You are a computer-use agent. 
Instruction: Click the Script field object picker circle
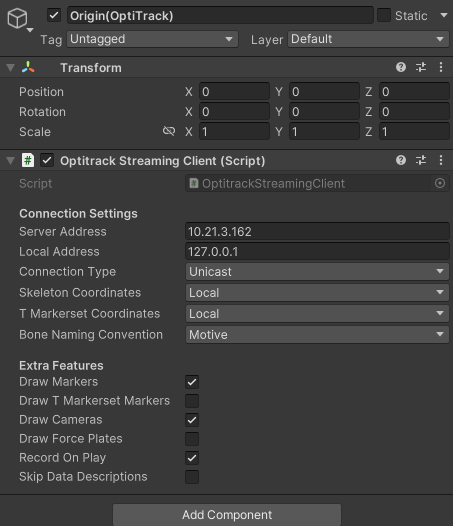pyautogui.click(x=440, y=183)
